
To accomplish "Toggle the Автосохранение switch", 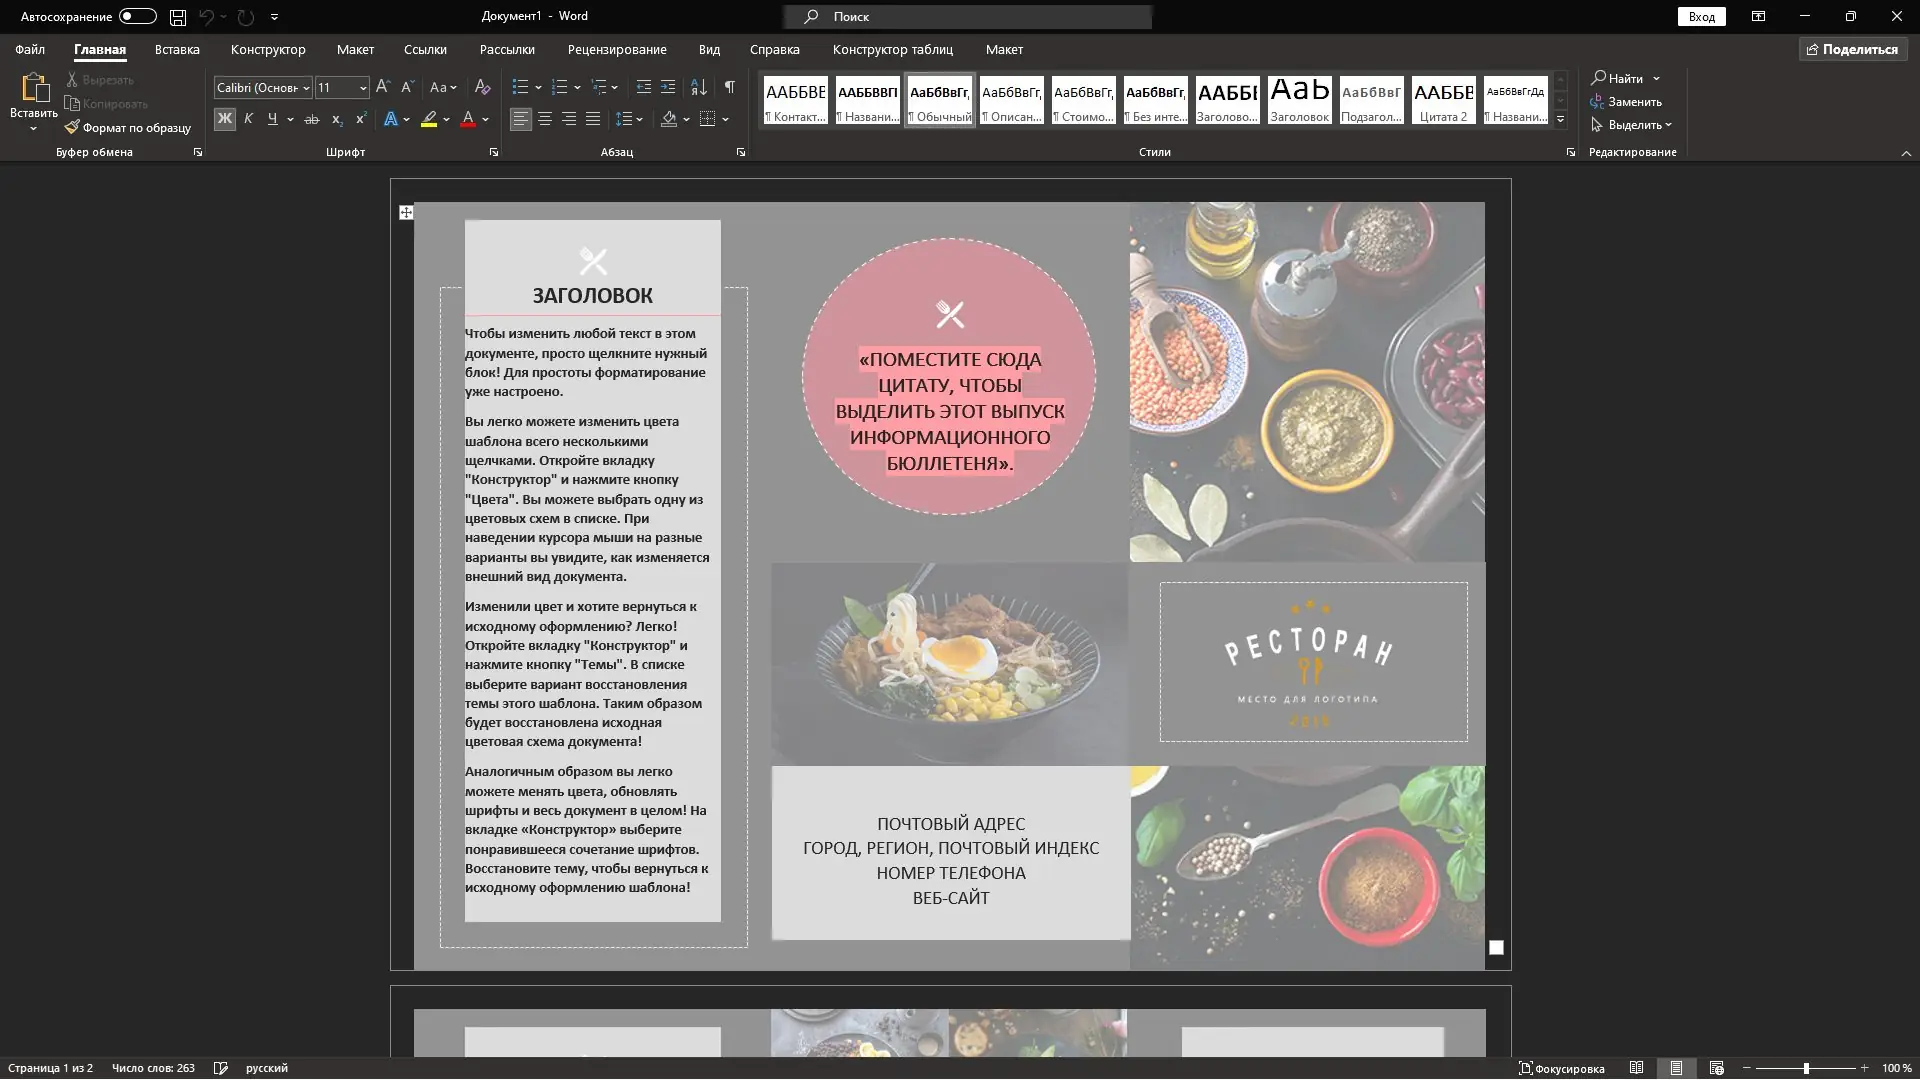I will pos(137,16).
